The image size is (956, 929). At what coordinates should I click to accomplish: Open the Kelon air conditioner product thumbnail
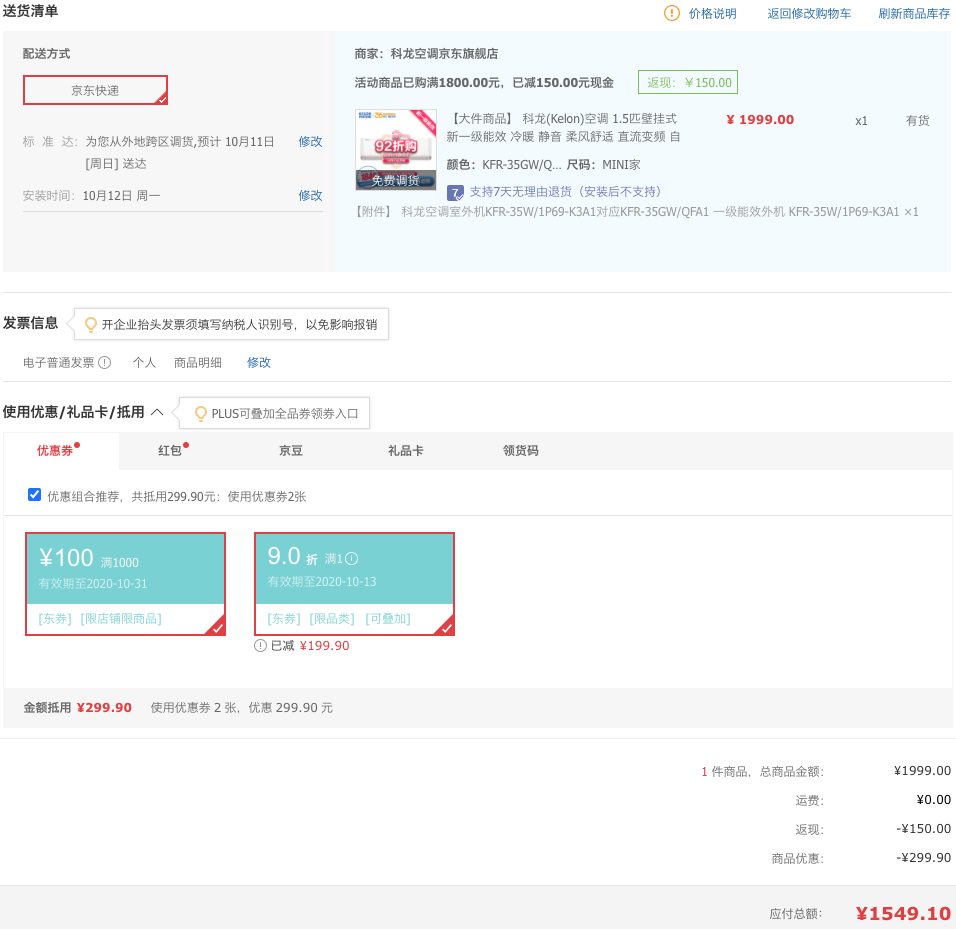[396, 150]
